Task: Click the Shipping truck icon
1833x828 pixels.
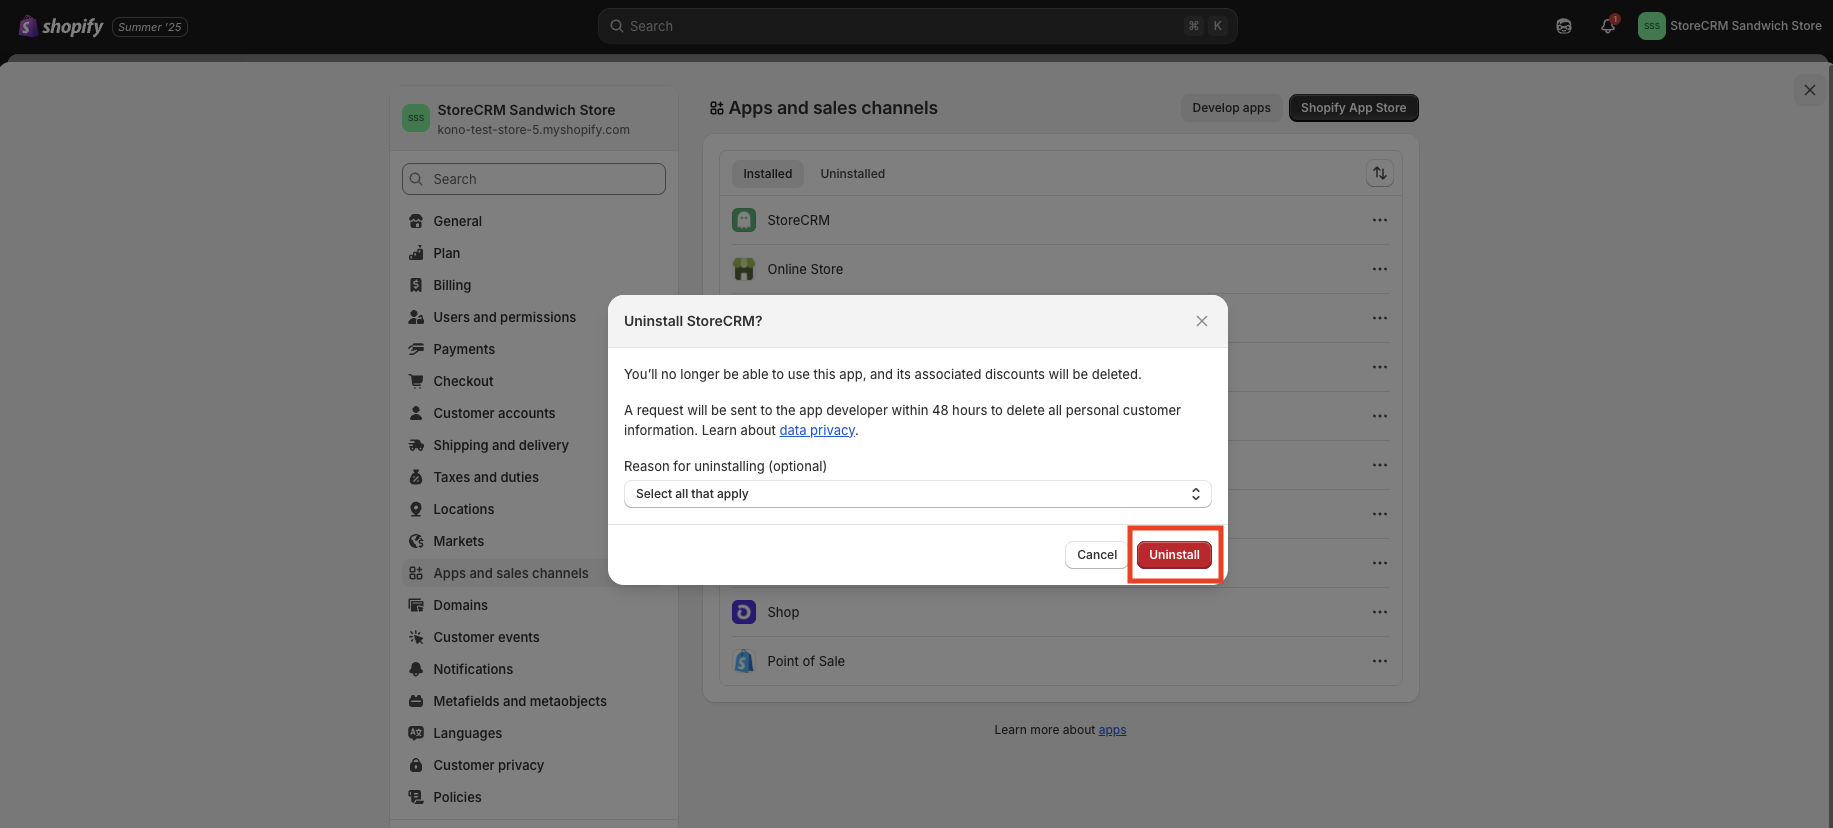Action: coord(416,445)
